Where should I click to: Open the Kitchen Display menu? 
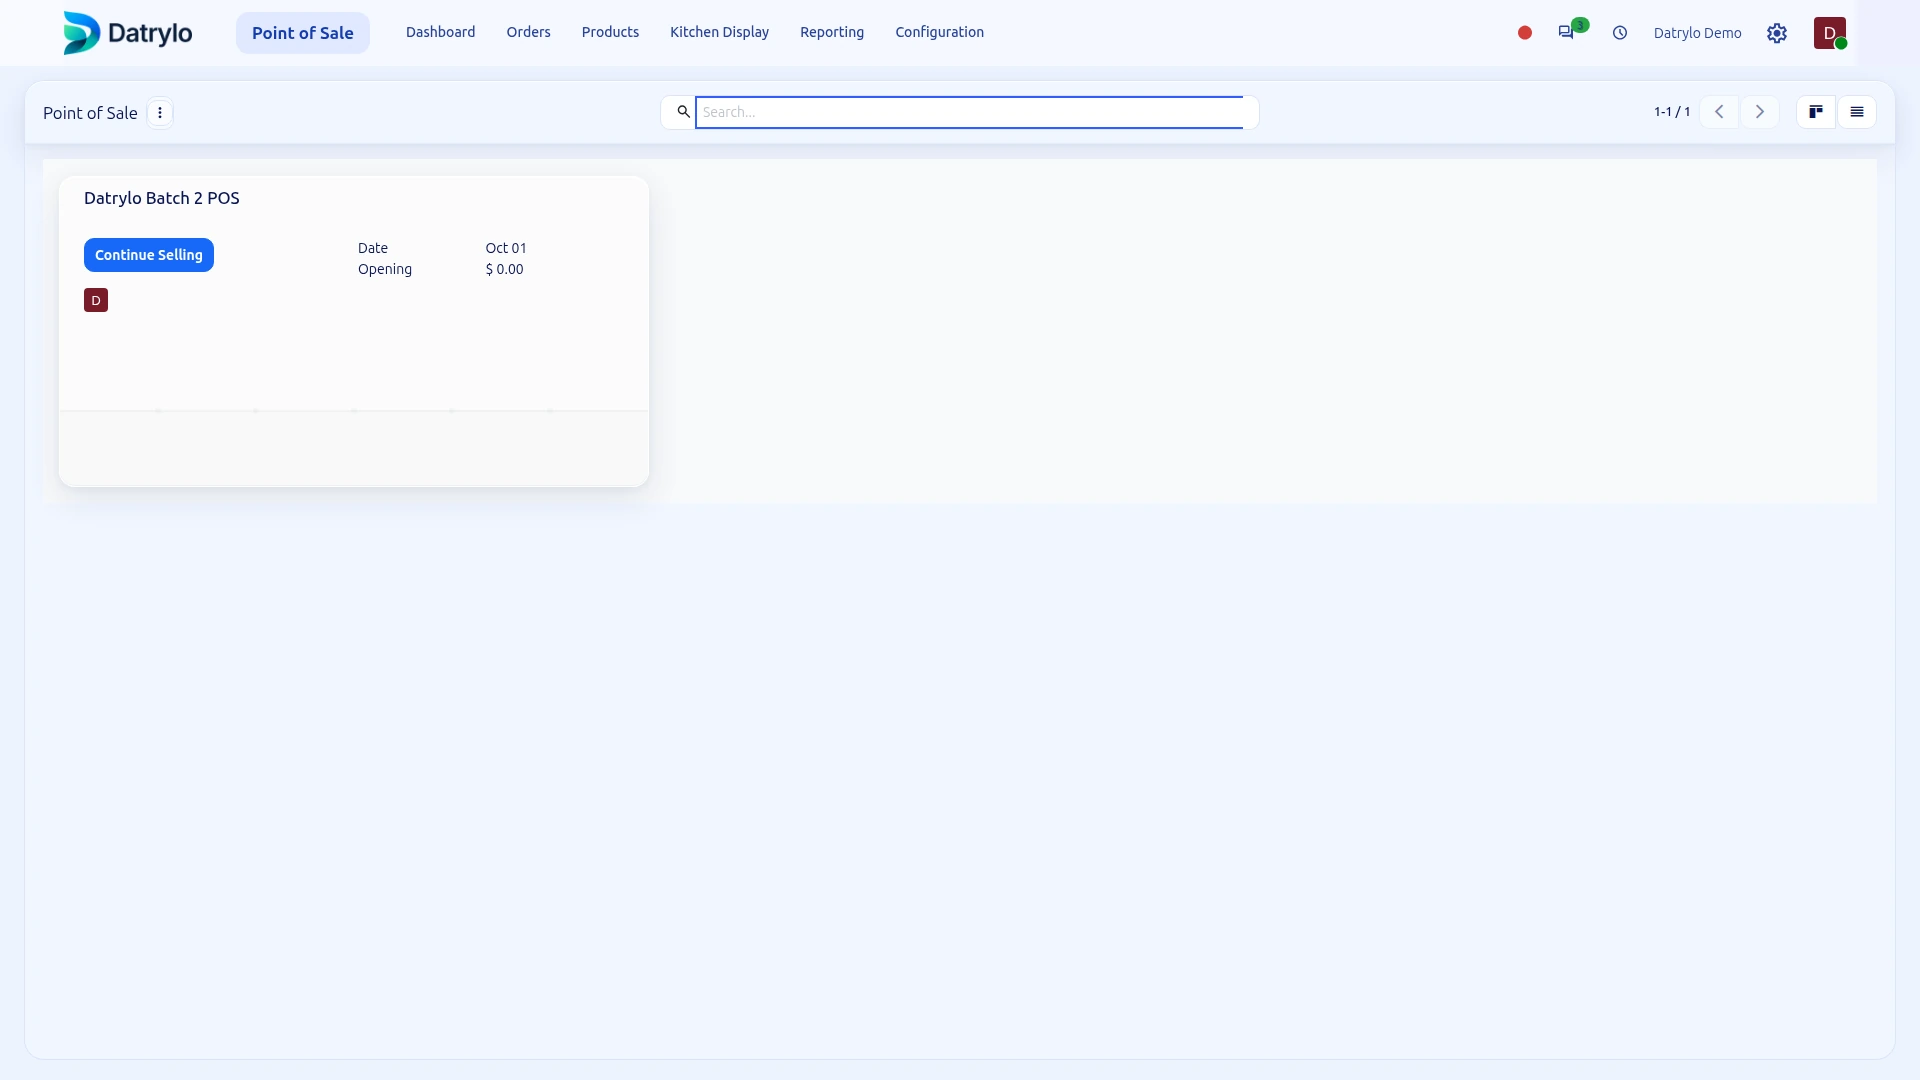coord(720,32)
